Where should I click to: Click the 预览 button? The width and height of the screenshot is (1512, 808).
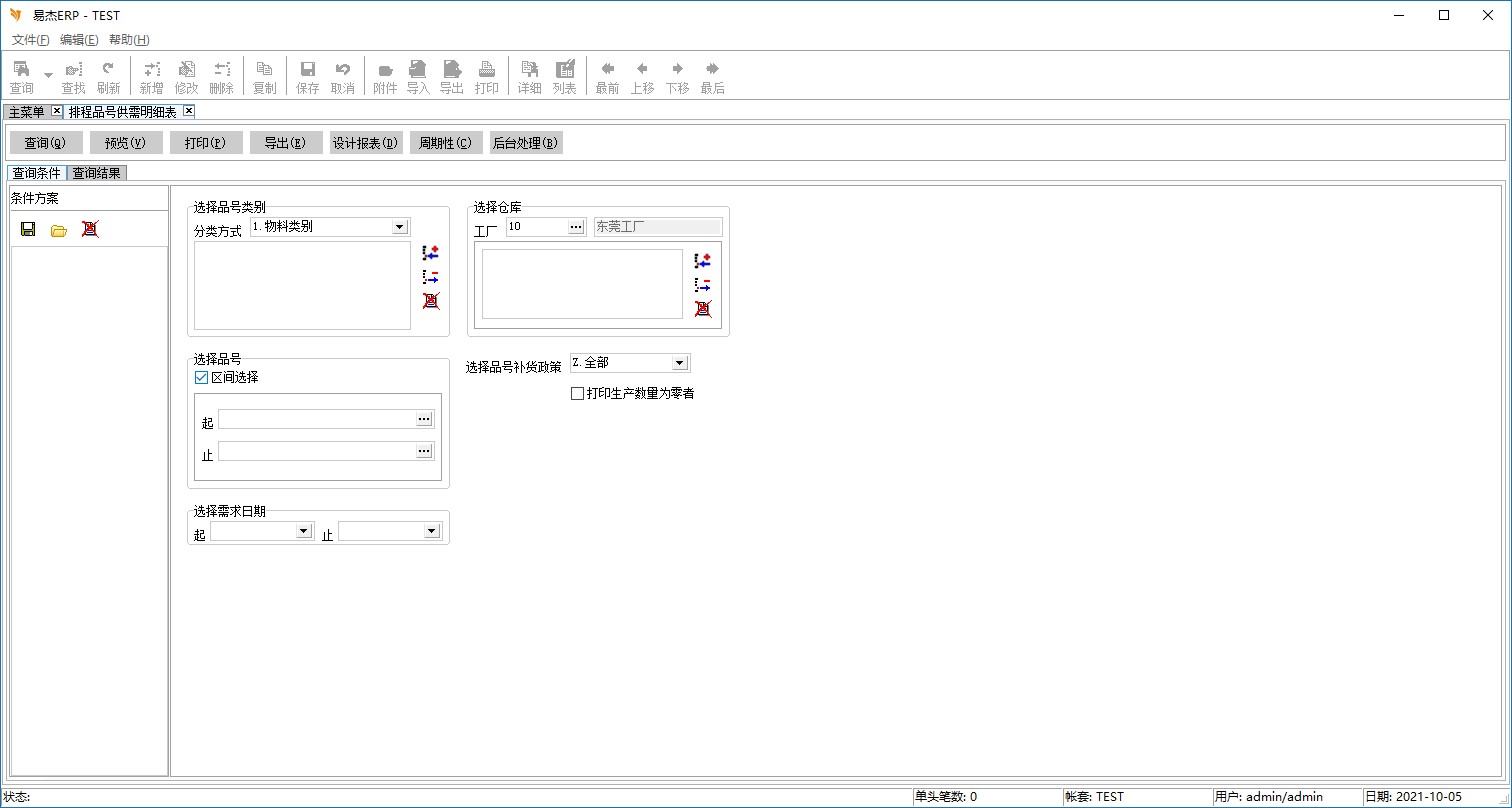(x=126, y=143)
